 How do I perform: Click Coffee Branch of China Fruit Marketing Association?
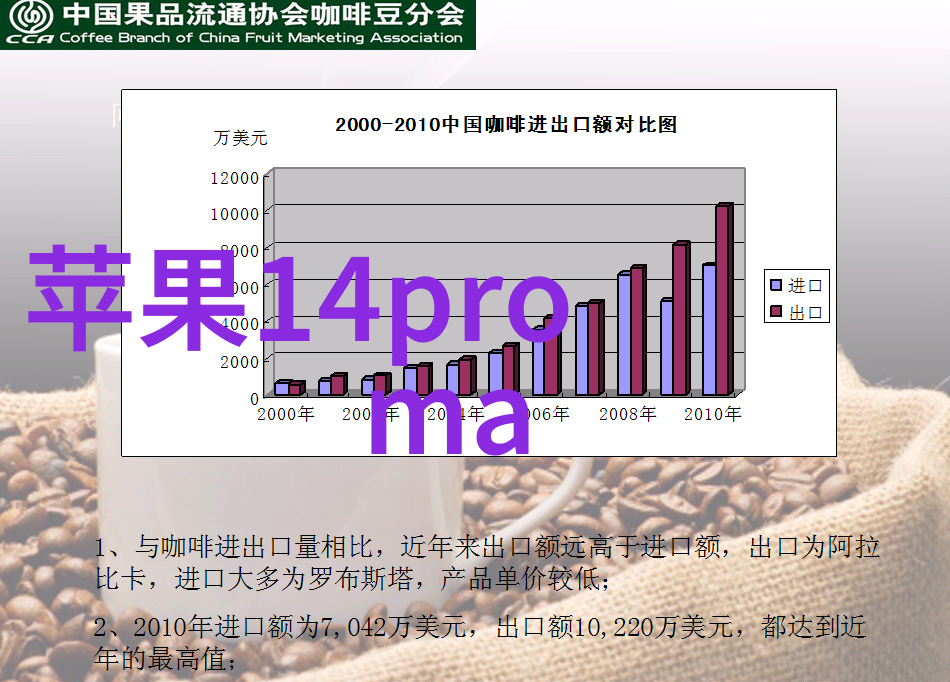coord(261,38)
